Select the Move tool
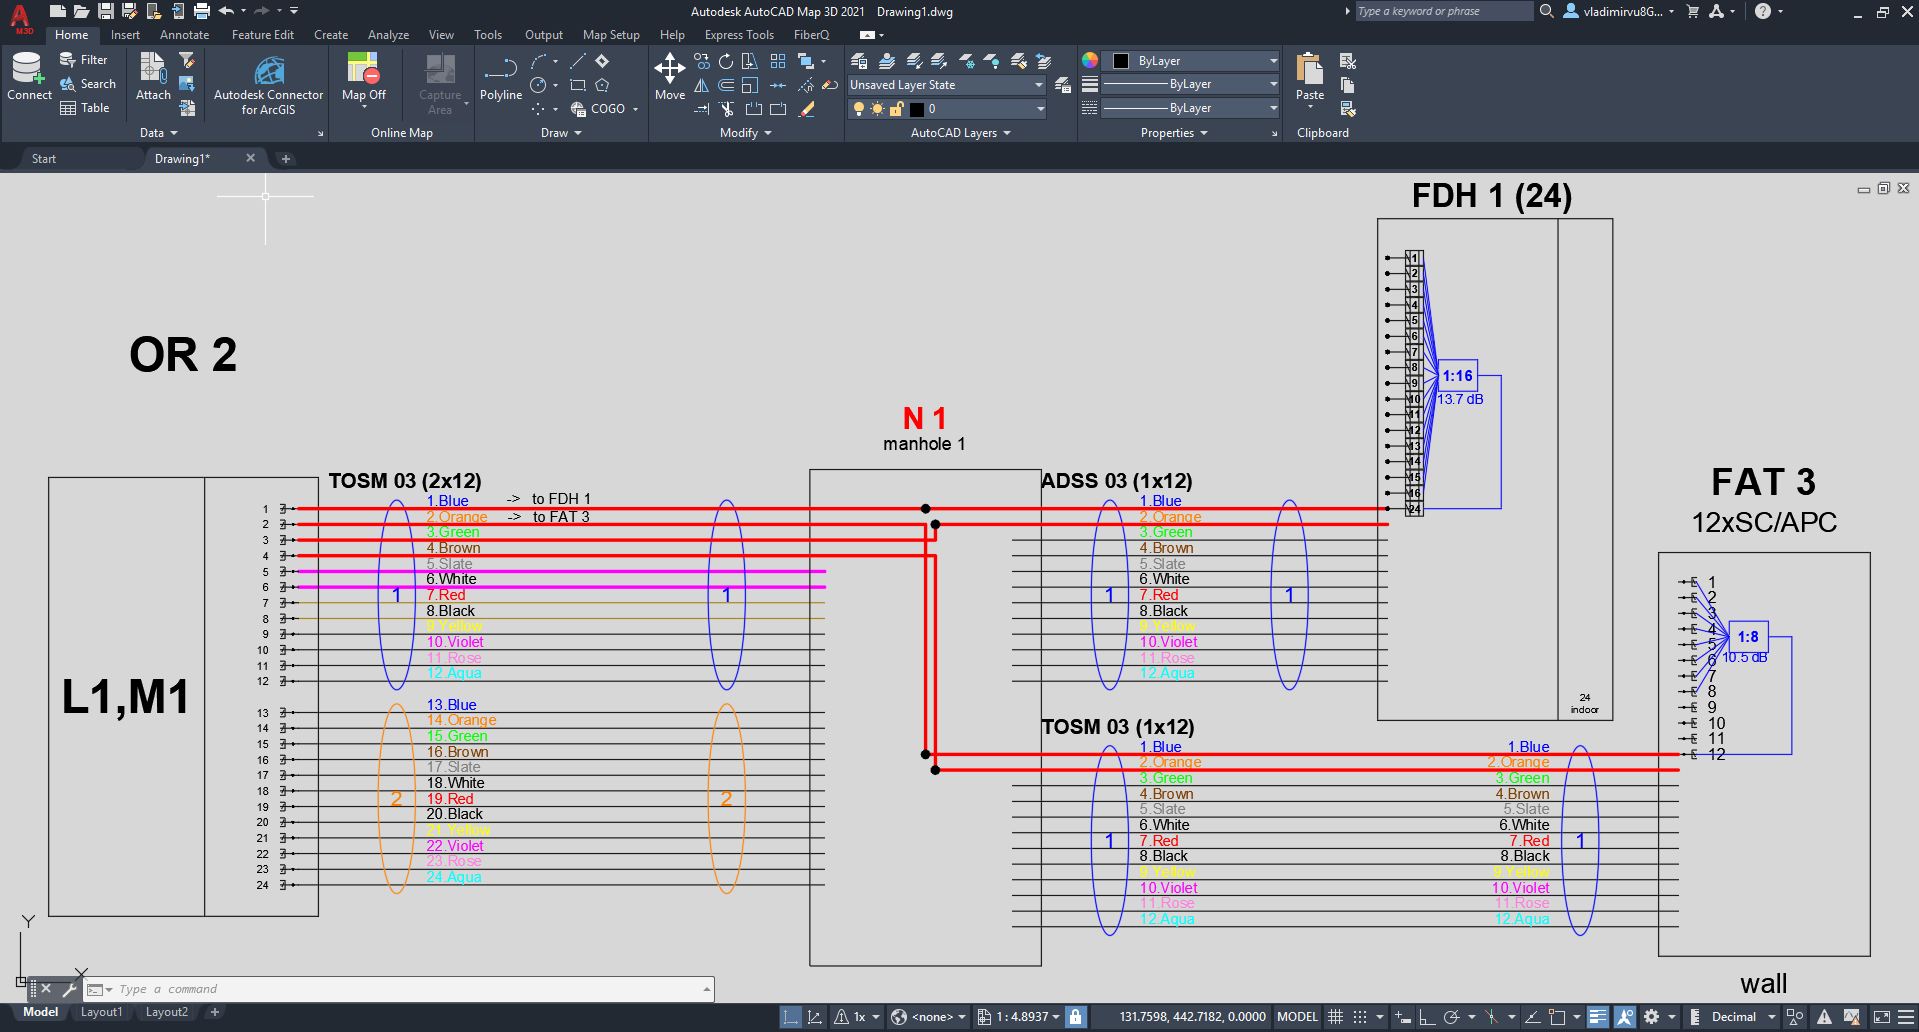This screenshot has height=1032, width=1919. [669, 76]
